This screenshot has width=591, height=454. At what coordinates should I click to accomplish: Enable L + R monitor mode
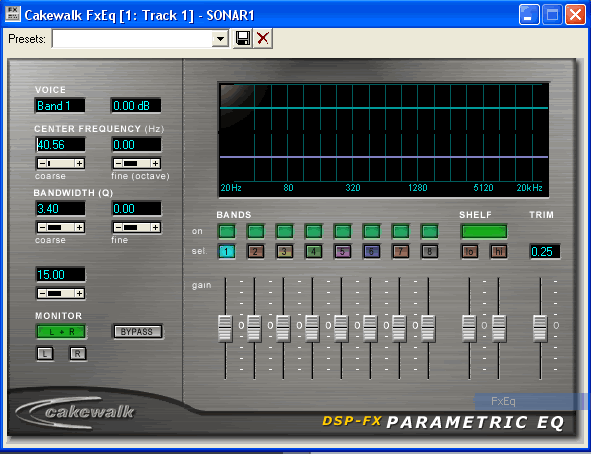(x=61, y=332)
